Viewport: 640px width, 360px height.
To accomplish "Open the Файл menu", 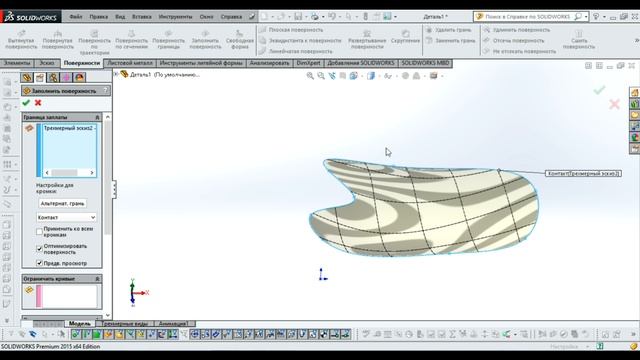I will [76, 17].
